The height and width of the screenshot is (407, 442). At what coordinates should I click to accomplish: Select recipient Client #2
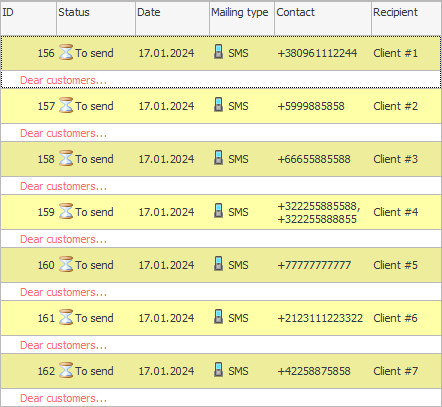395,106
